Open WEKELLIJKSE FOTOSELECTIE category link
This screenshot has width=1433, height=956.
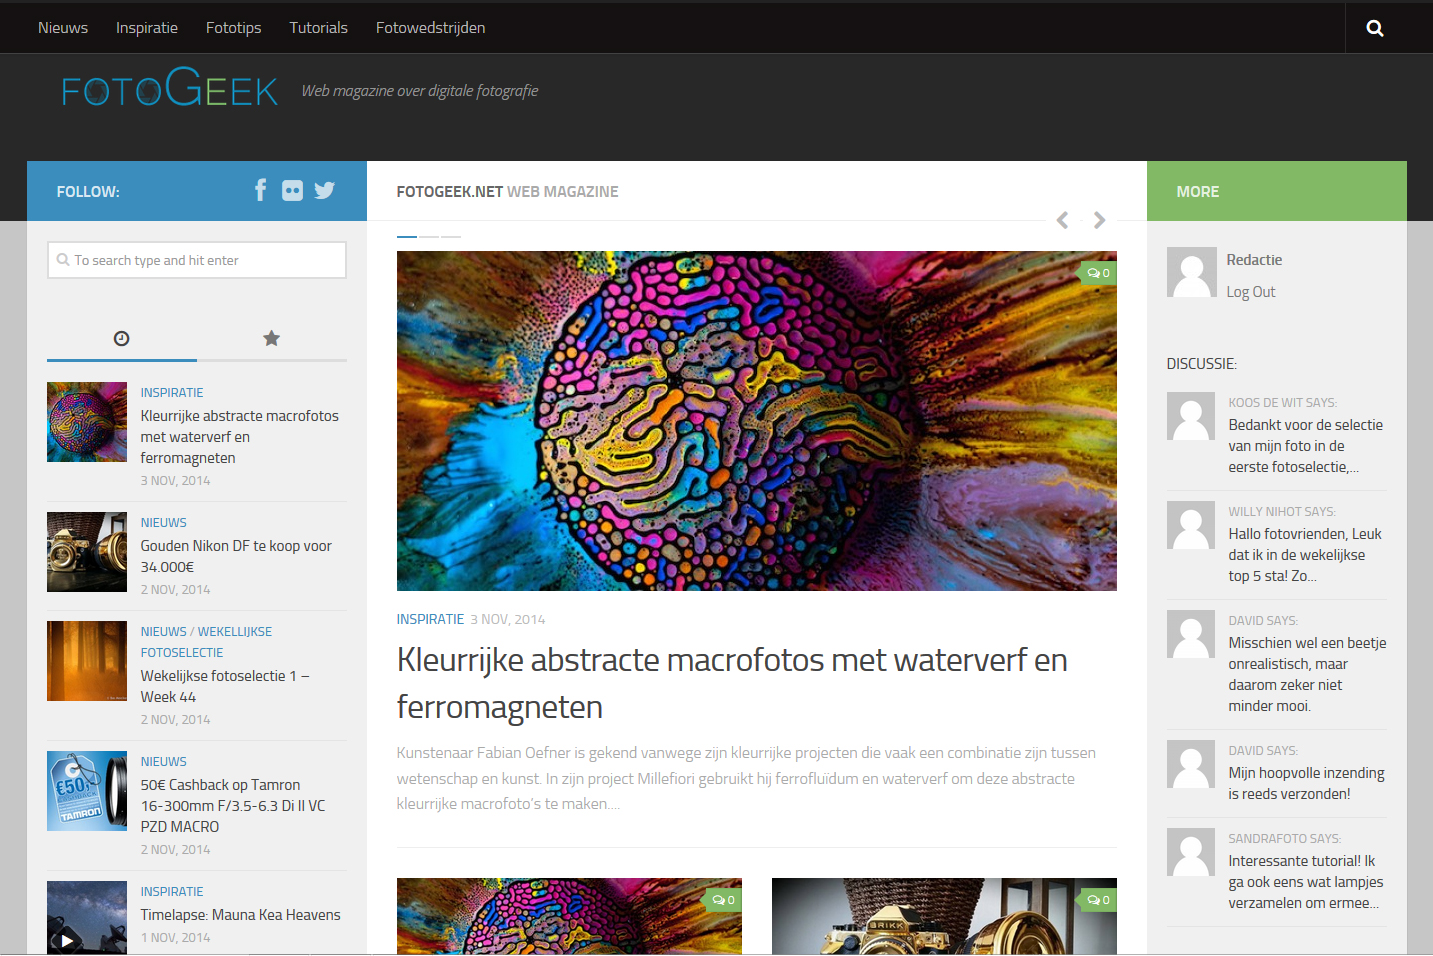point(206,642)
